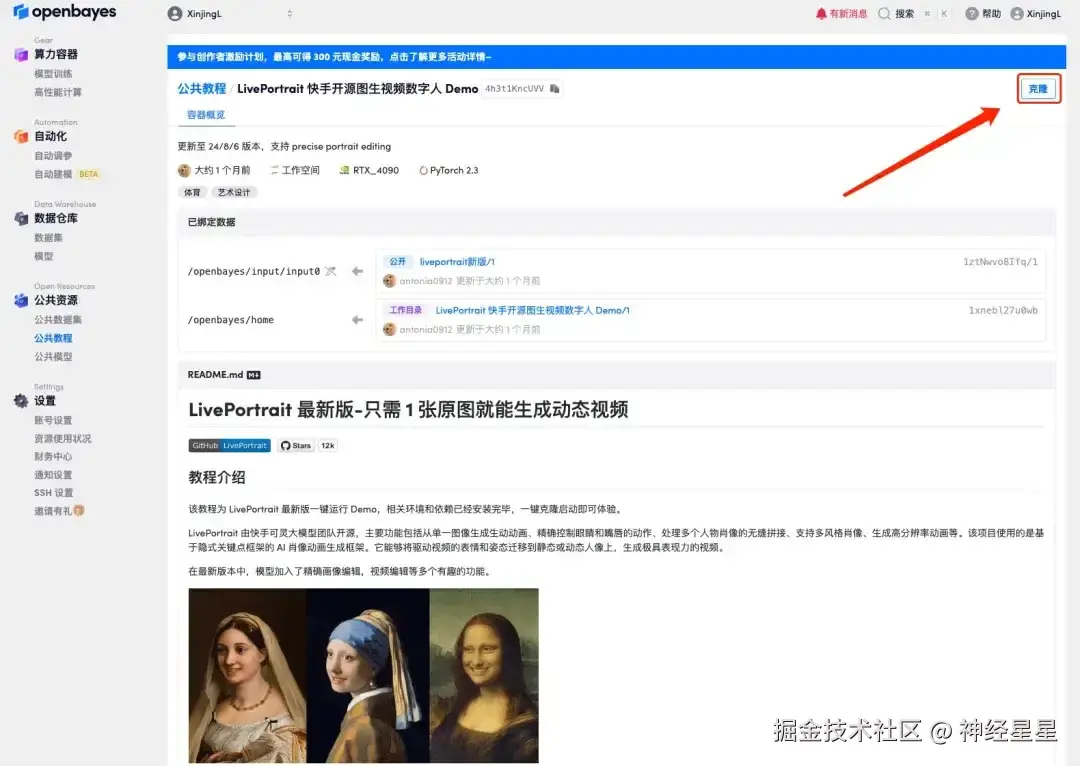Open the 设置 gear icon
The height and width of the screenshot is (766, 1080).
click(21, 401)
